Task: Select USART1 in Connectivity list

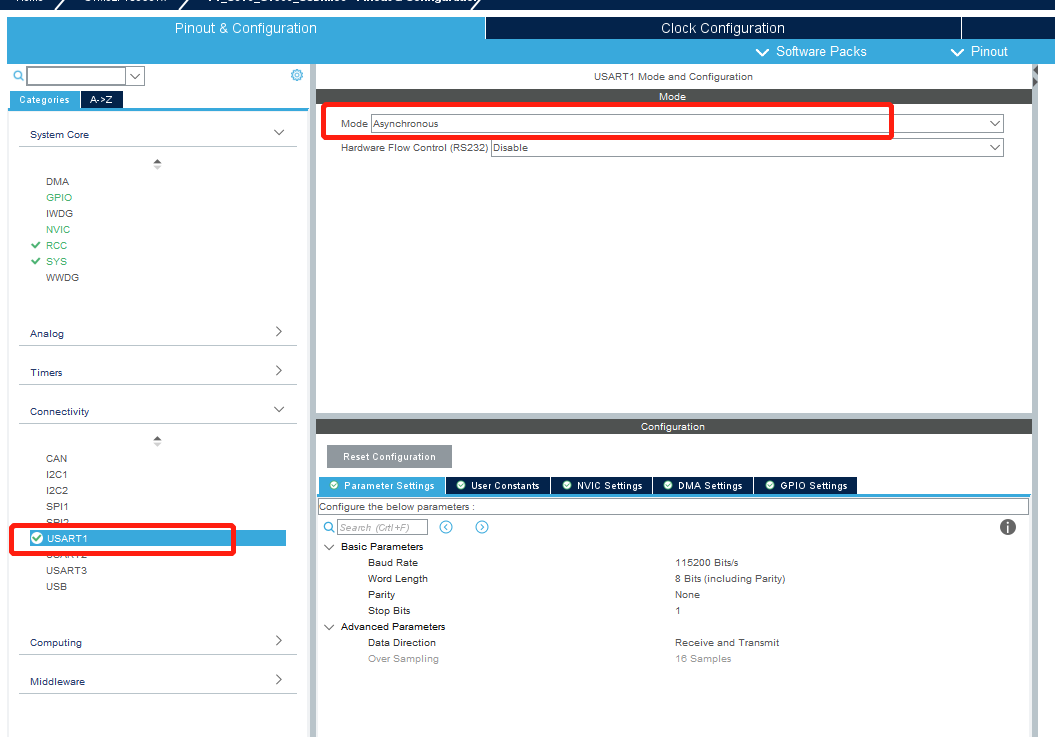Action: pyautogui.click(x=158, y=538)
